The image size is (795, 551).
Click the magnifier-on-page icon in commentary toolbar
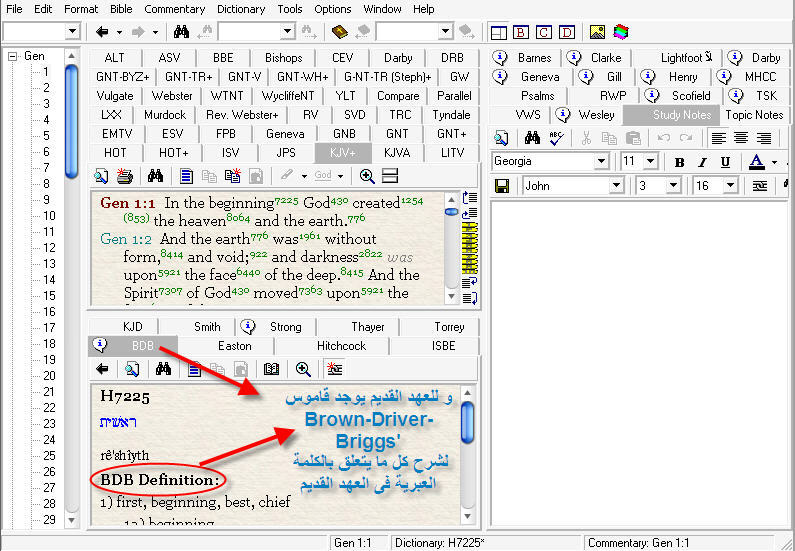click(501, 137)
